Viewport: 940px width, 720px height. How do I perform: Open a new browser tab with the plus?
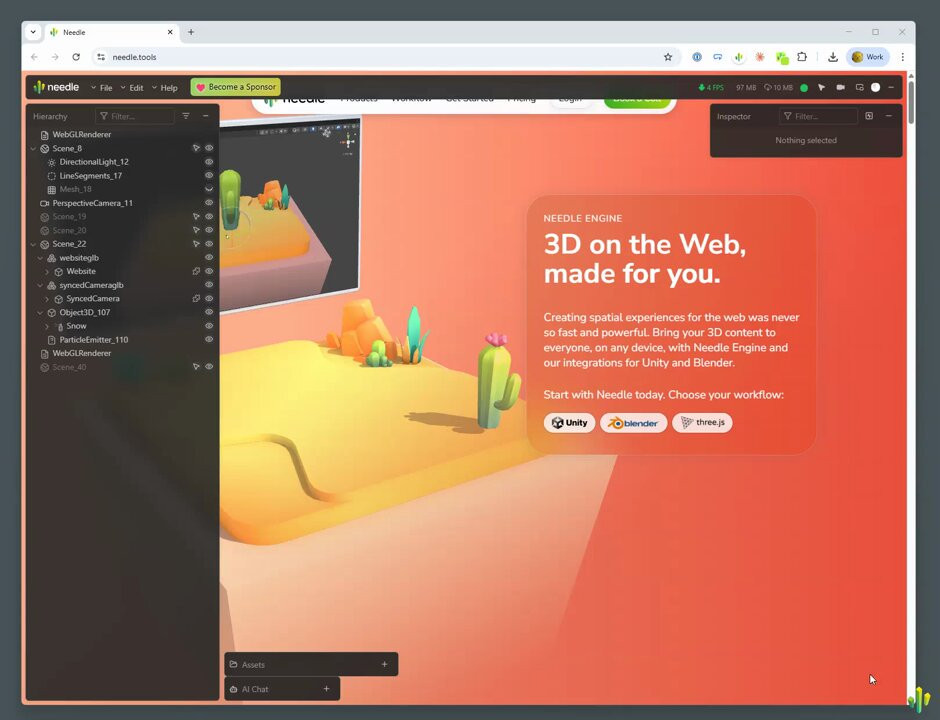pyautogui.click(x=191, y=32)
